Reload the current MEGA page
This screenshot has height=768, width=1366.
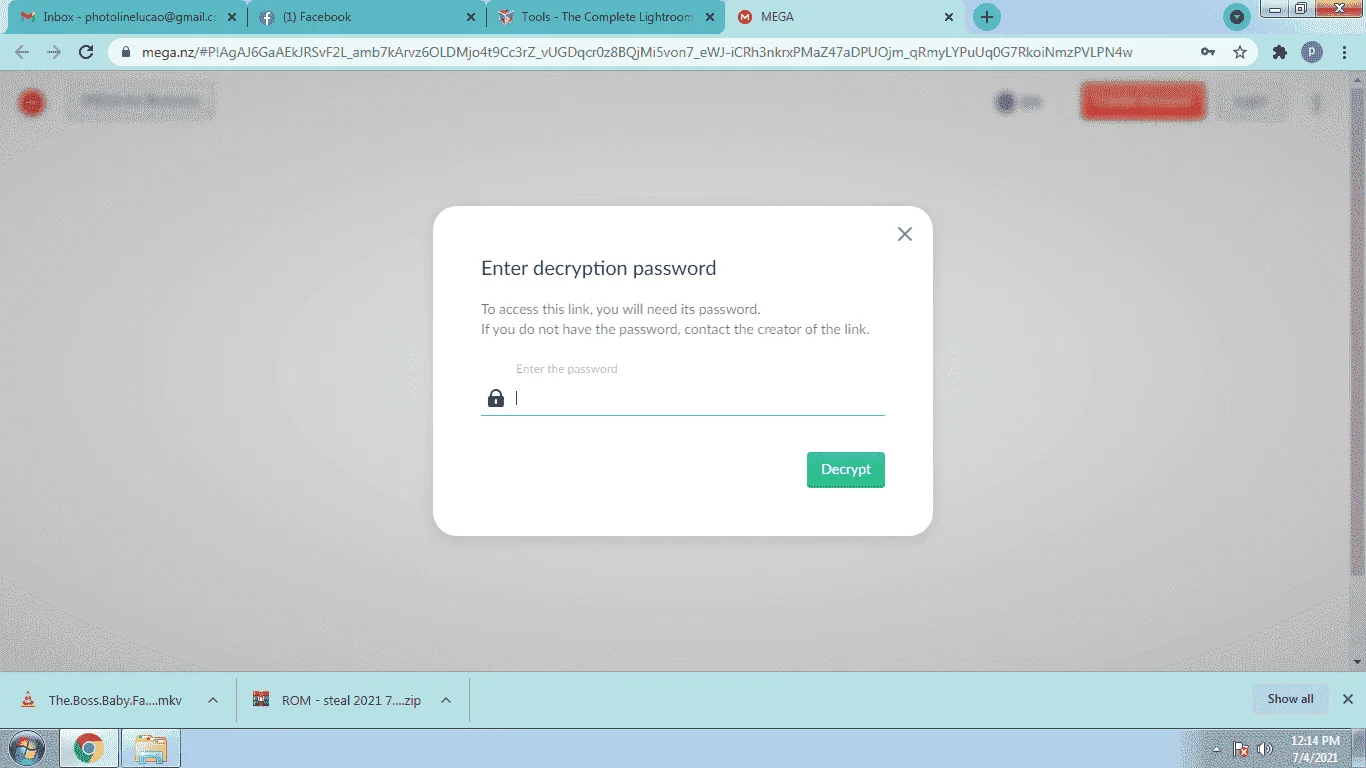pos(86,52)
